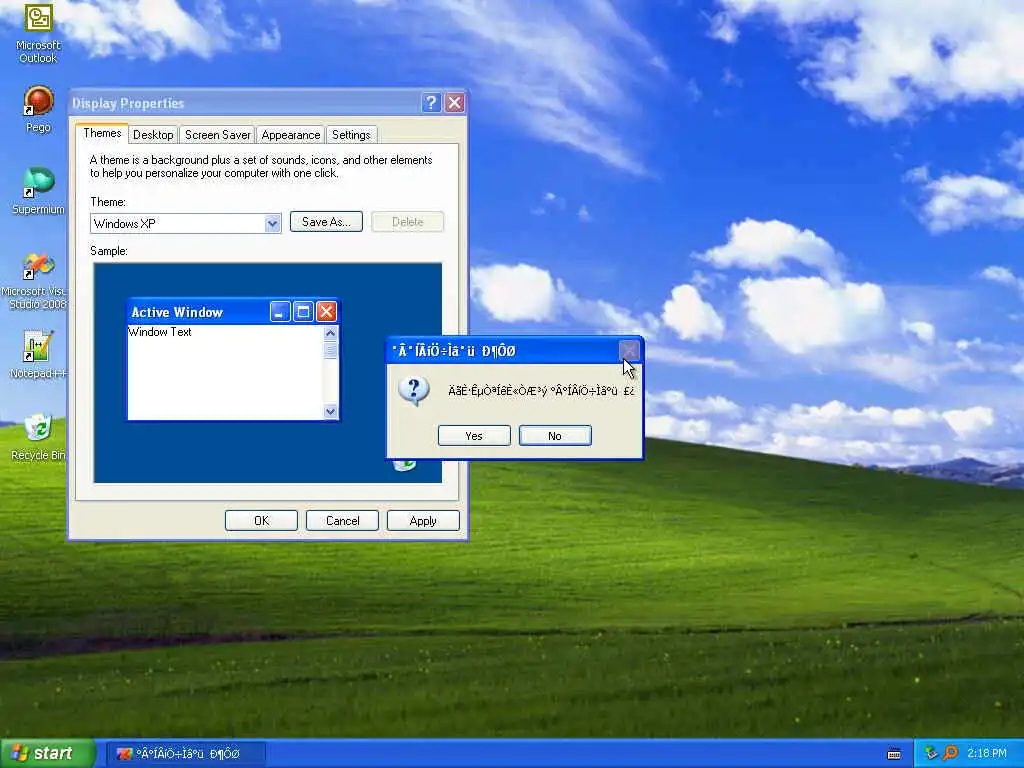
Task: Click the greyed Delete theme button
Action: pos(408,221)
